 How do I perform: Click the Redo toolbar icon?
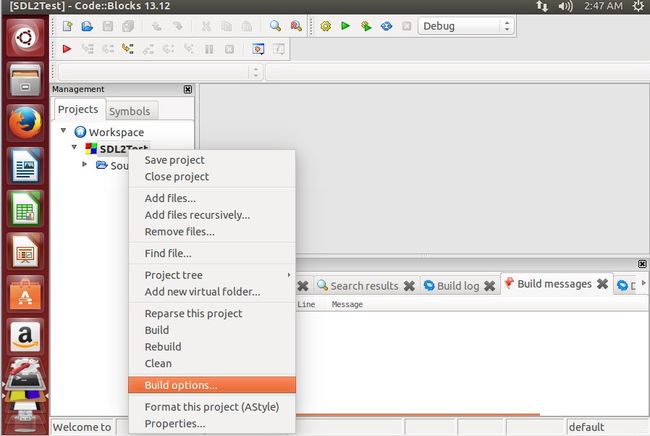coord(177,27)
